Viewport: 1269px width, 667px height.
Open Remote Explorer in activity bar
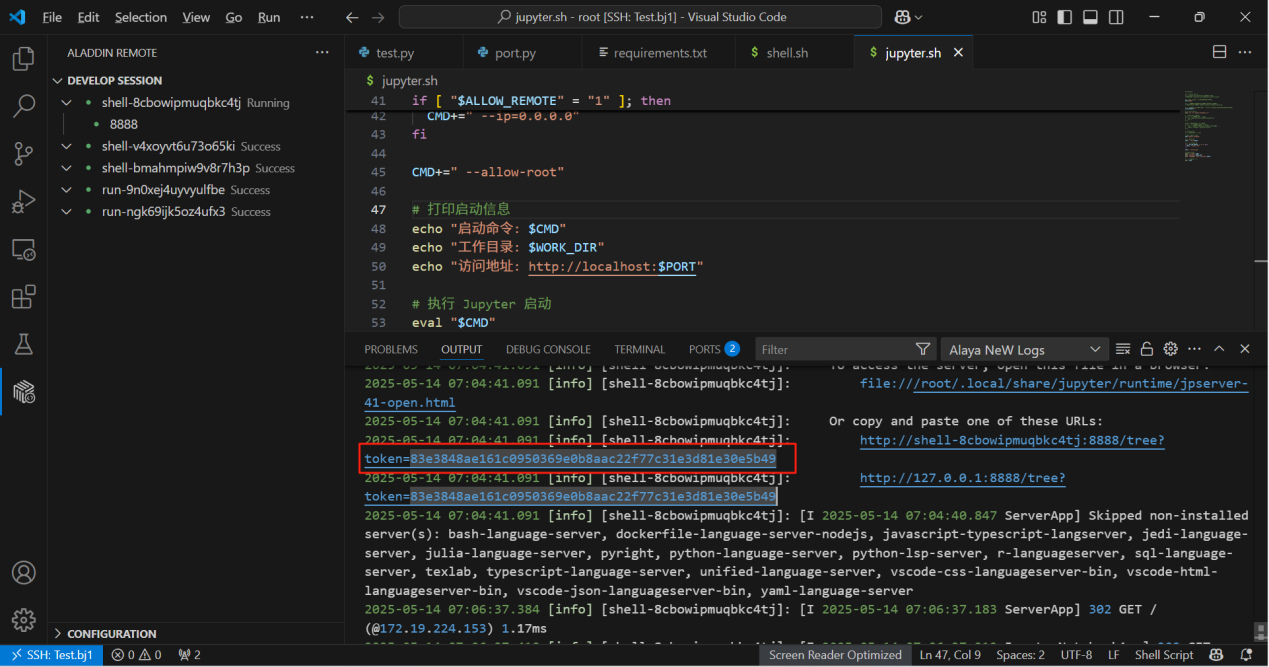(23, 249)
